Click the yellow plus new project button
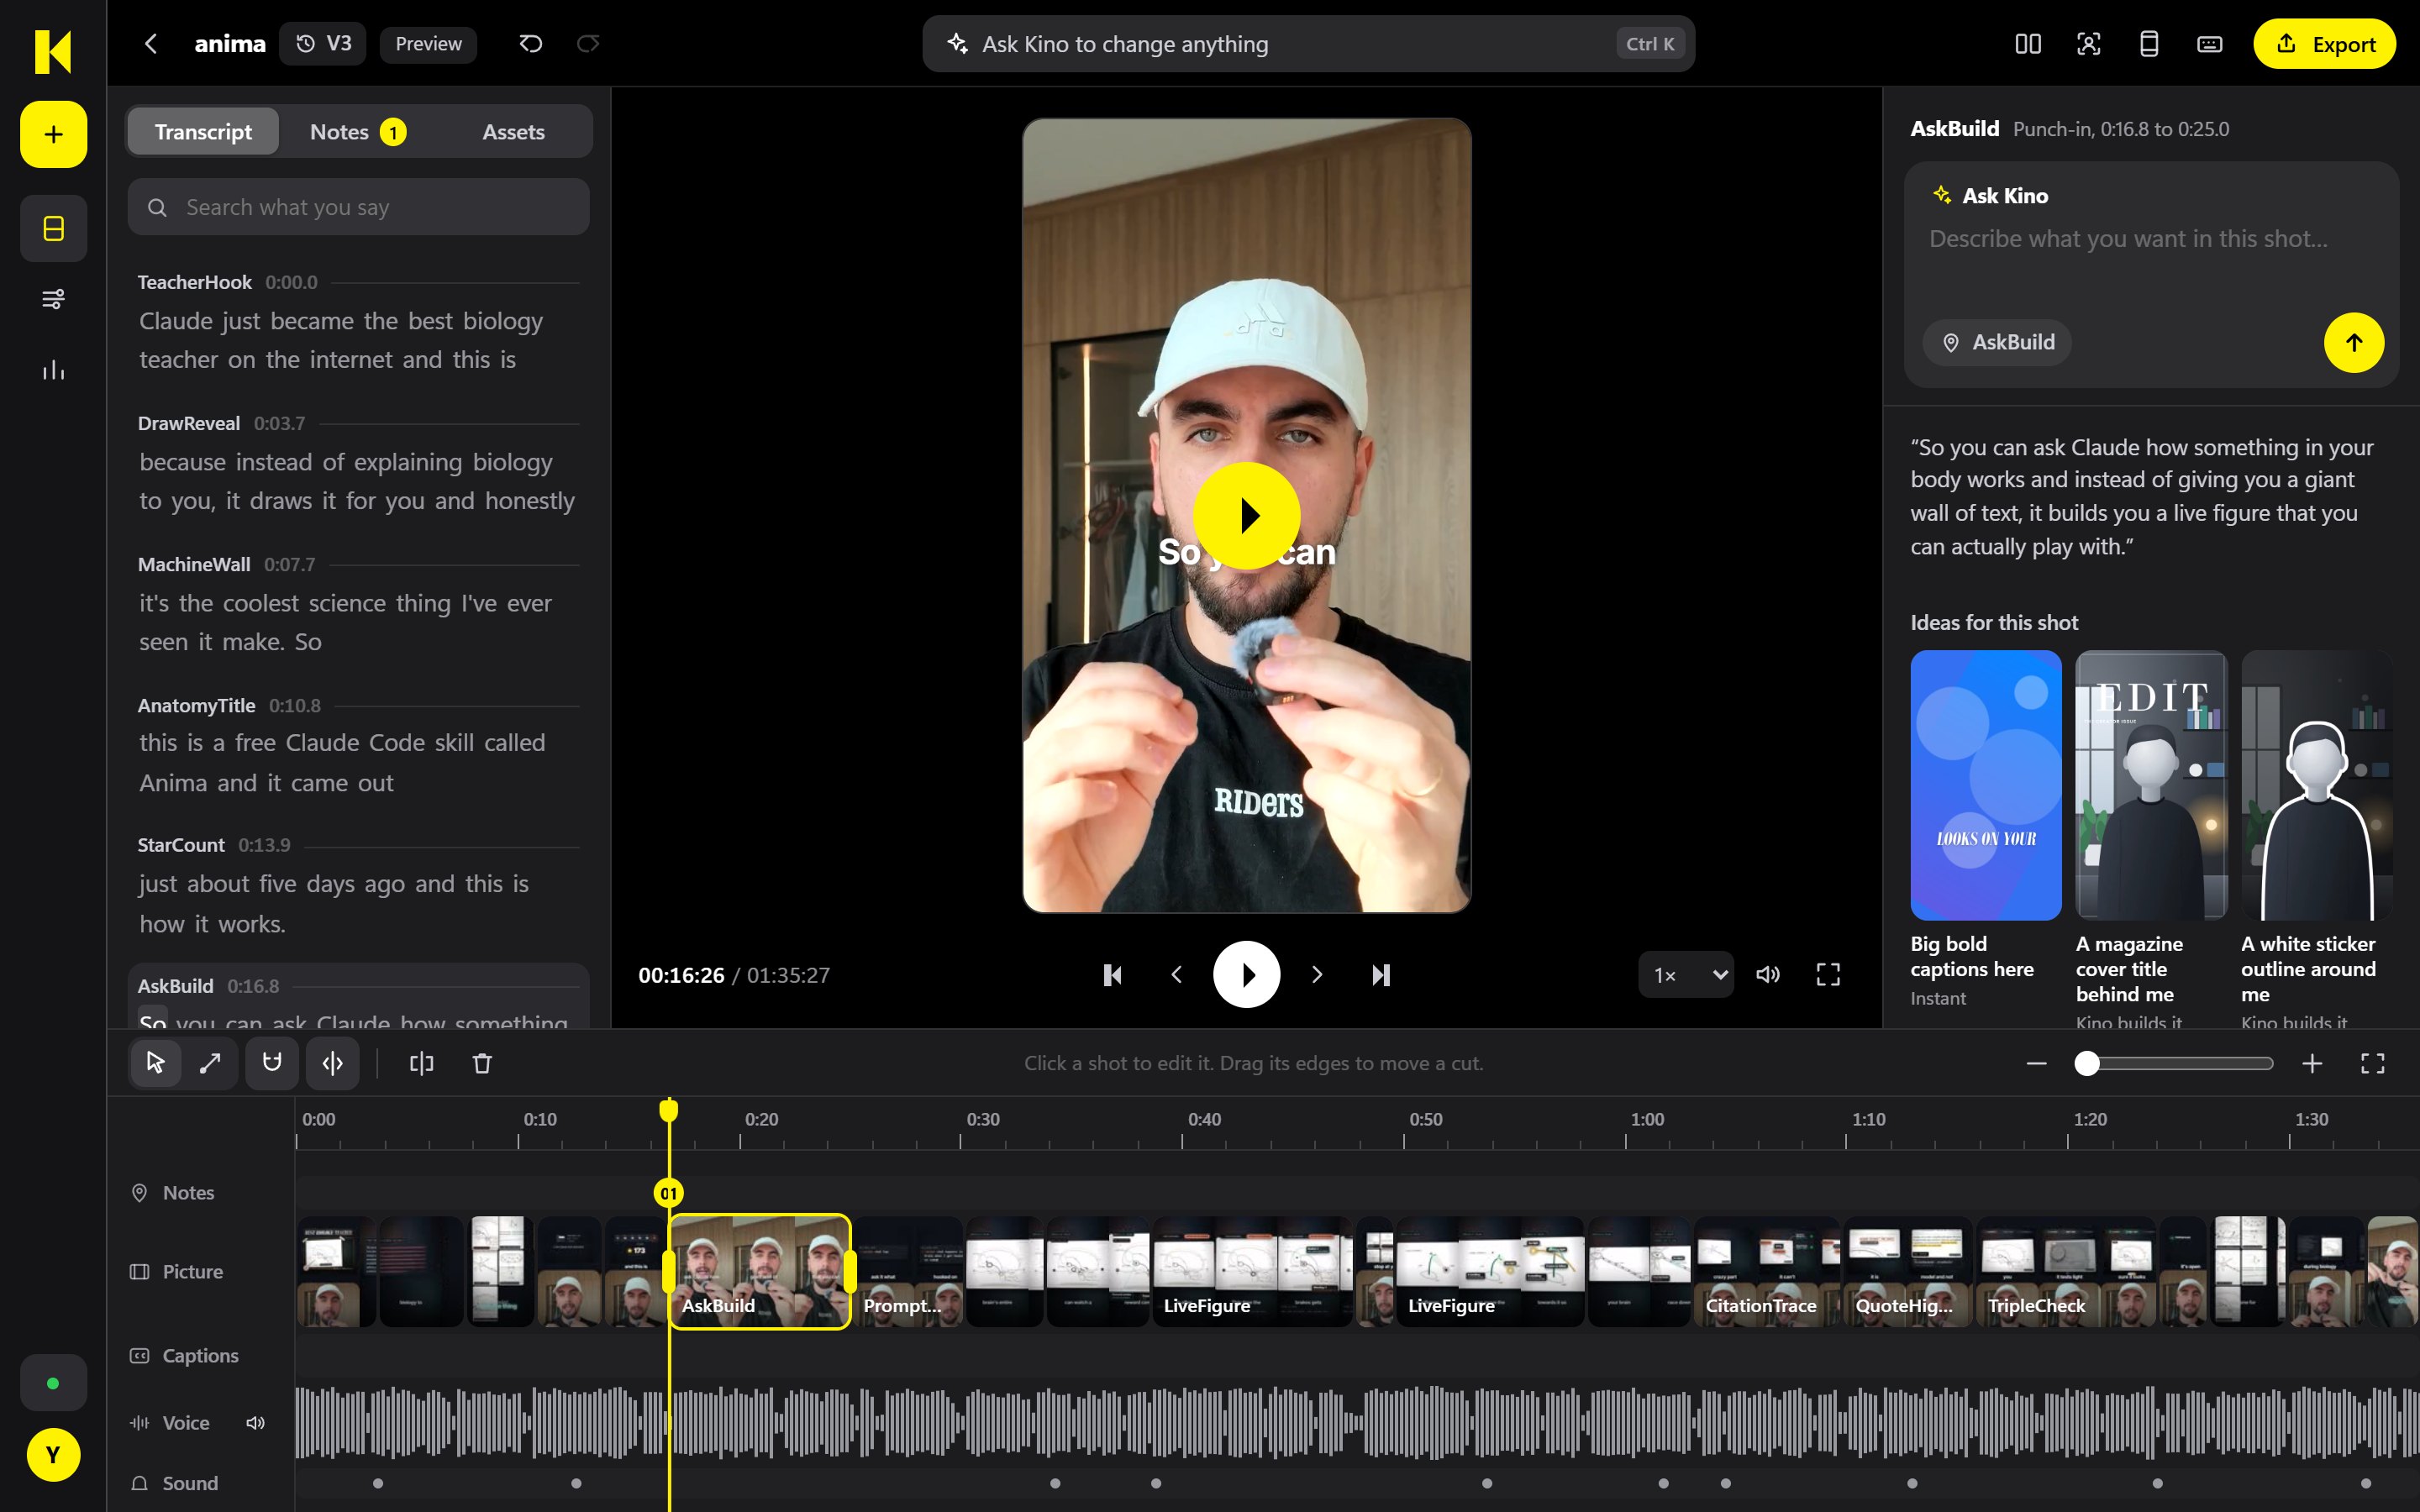Viewport: 2420px width, 1512px height. click(x=53, y=134)
